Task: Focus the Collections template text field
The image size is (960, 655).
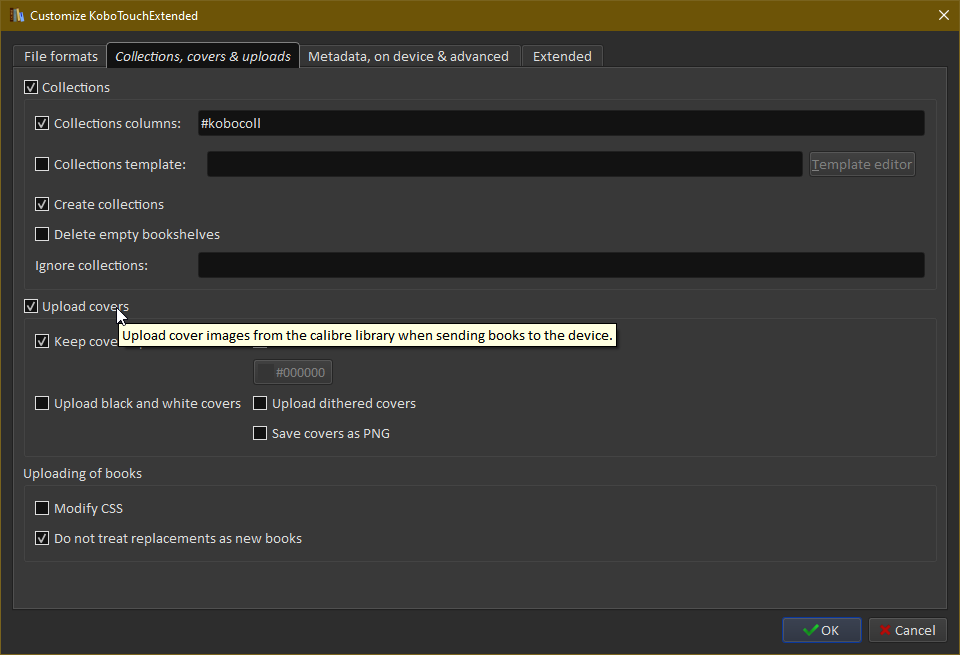Action: [504, 164]
